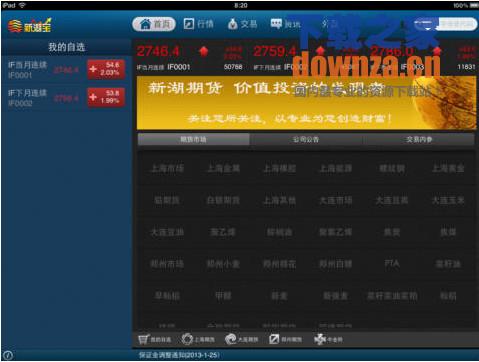This screenshot has height=362, width=479.
Task: Tap the 中金所 icon in bottom toolbar
Action: pyautogui.click(x=328, y=339)
